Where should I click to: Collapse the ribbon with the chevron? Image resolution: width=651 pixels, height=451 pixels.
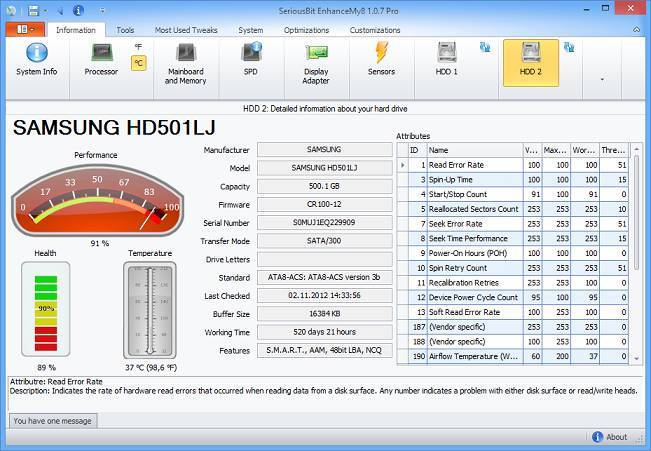636,30
